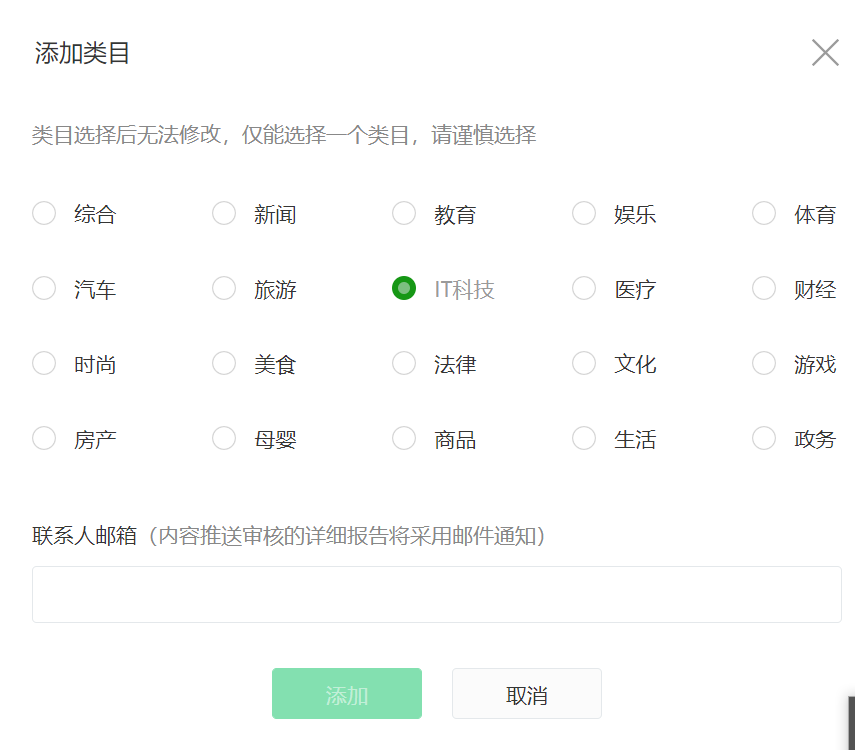This screenshot has width=855, height=750.
Task: Select the 医疗 category
Action: 584,289
